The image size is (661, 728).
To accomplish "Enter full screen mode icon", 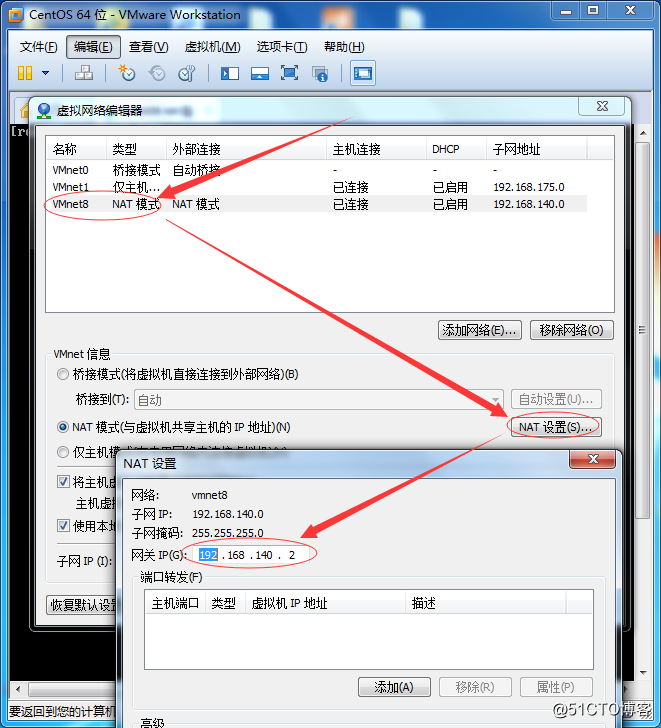I will [x=289, y=73].
